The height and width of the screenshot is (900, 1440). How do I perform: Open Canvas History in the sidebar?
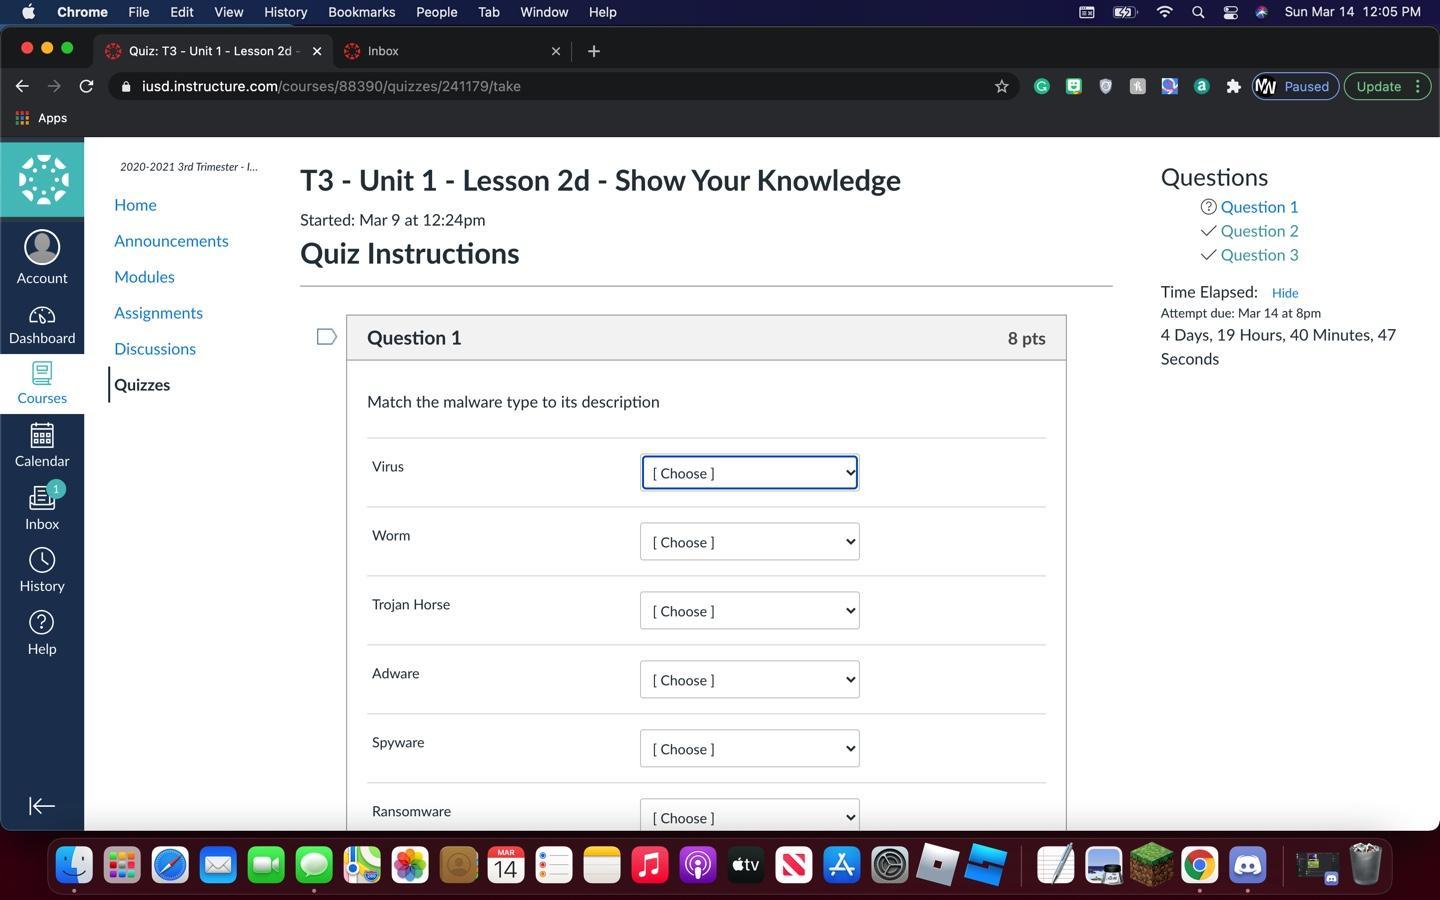point(42,570)
